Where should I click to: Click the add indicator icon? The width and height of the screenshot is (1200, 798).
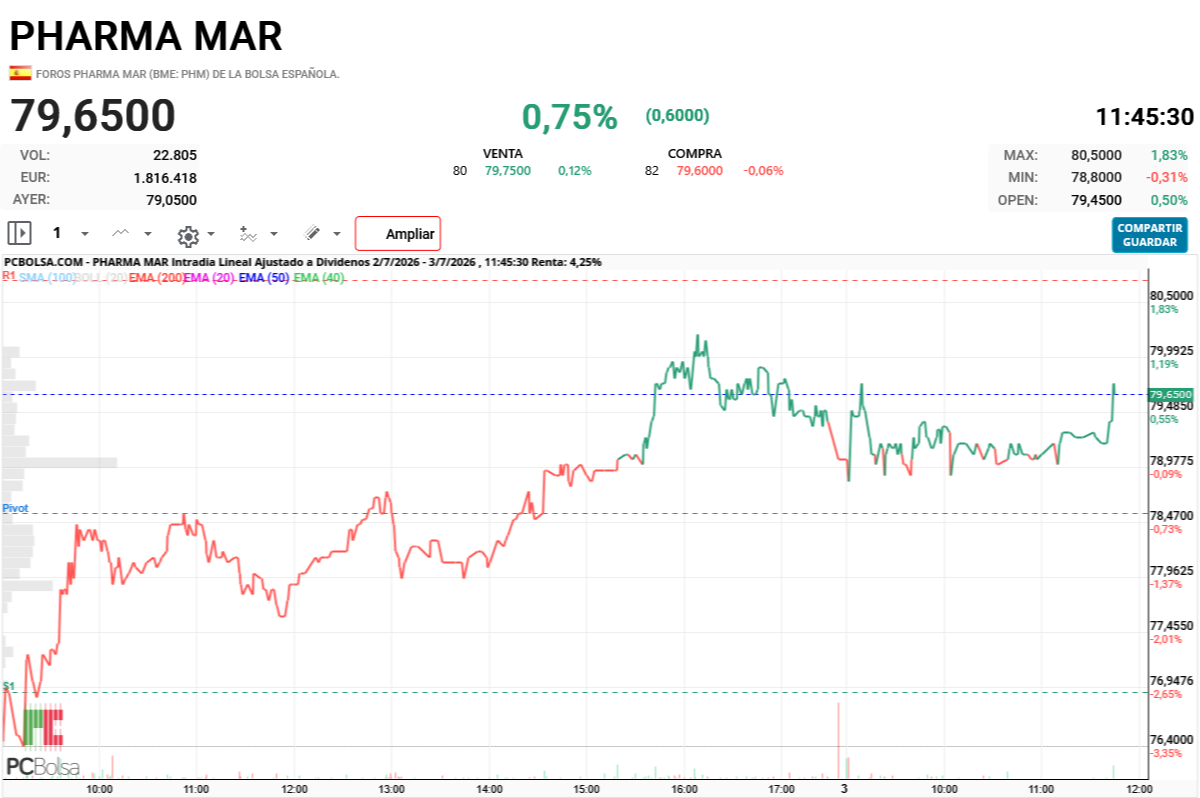248,233
